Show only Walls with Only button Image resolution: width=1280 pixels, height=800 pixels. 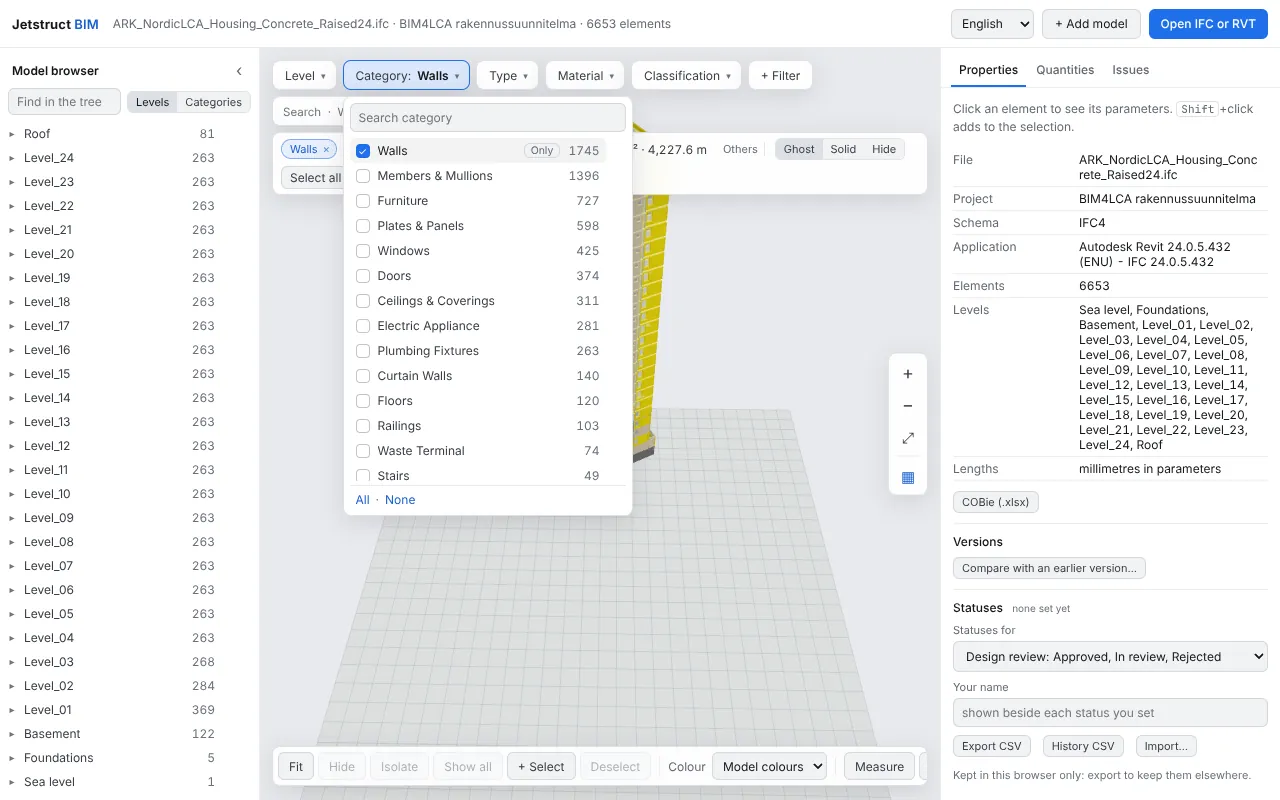542,151
